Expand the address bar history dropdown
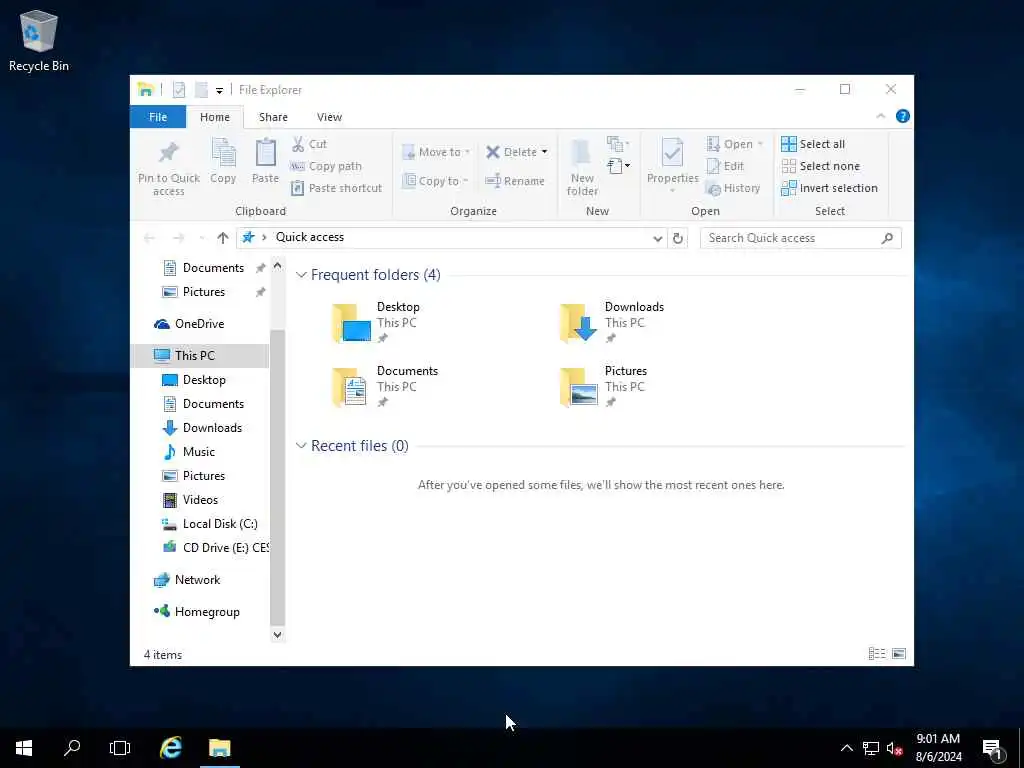This screenshot has width=1024, height=768. (658, 238)
